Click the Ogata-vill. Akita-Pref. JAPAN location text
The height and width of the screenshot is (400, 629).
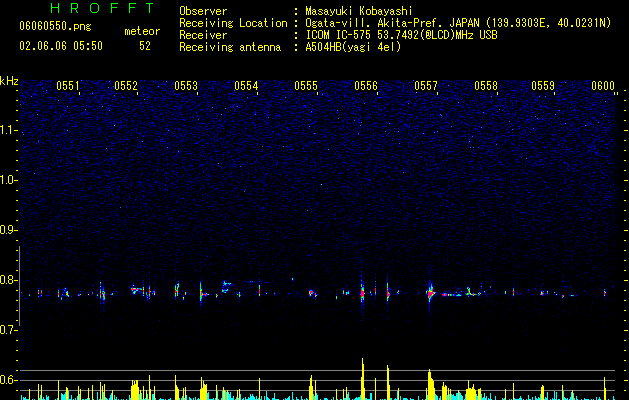pos(391,23)
